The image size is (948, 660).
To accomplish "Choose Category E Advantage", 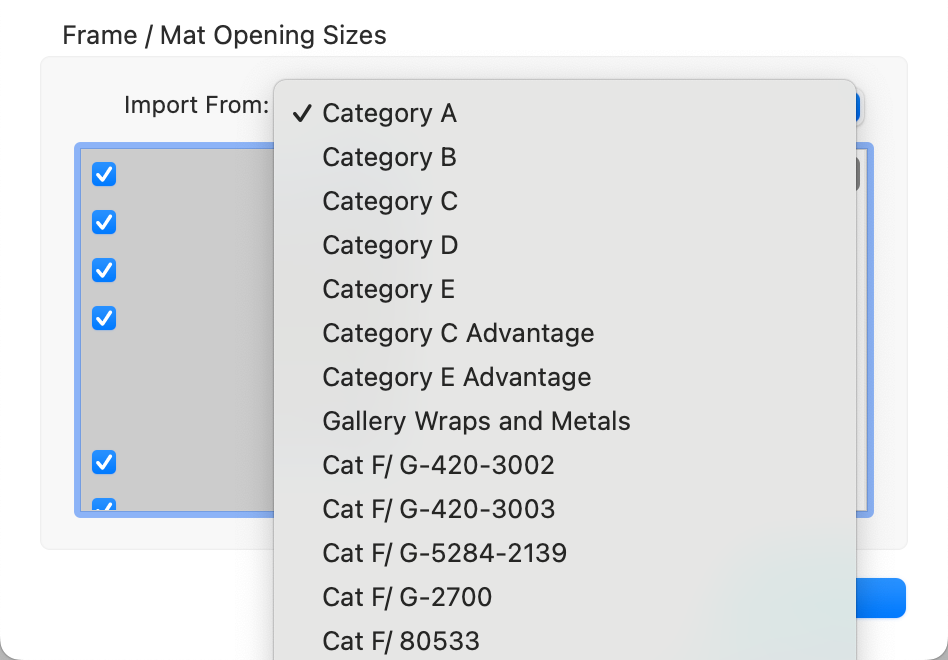I will pos(456,378).
